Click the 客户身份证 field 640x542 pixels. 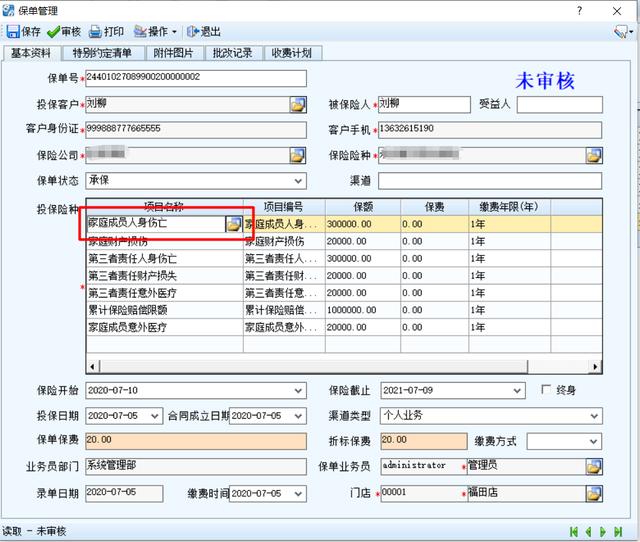pos(196,130)
